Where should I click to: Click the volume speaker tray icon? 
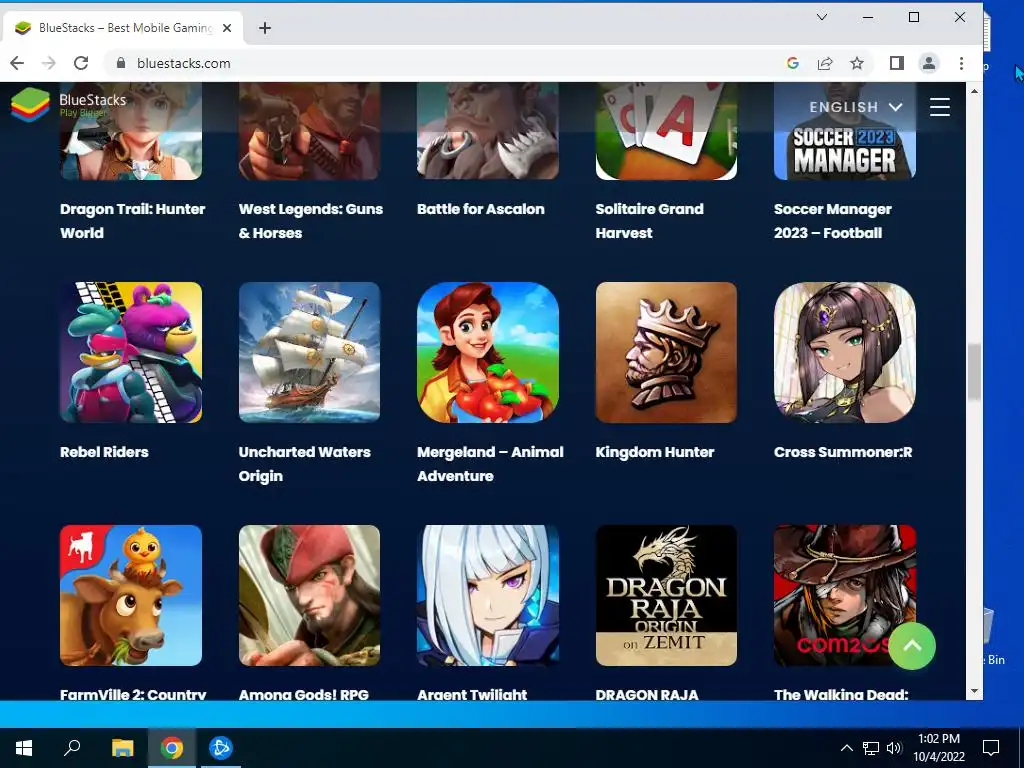coord(894,748)
